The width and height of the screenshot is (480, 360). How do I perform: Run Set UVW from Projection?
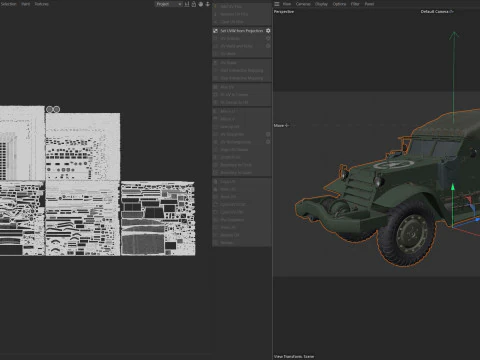click(x=242, y=31)
